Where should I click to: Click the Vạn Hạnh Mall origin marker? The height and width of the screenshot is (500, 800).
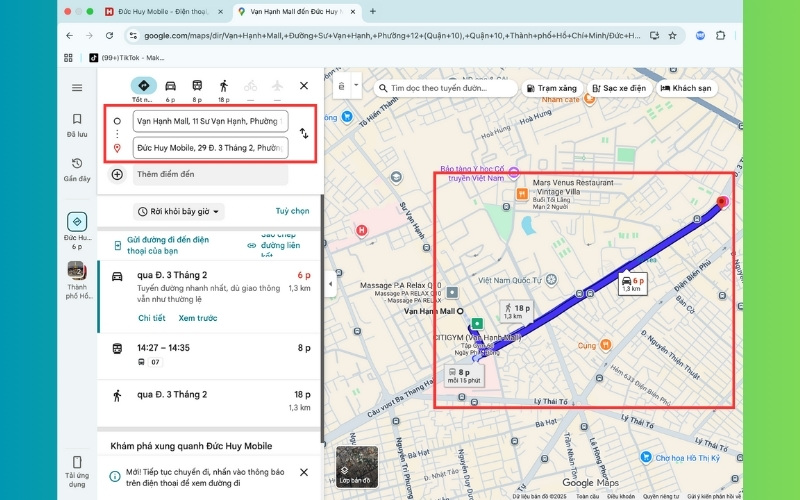tap(460, 311)
